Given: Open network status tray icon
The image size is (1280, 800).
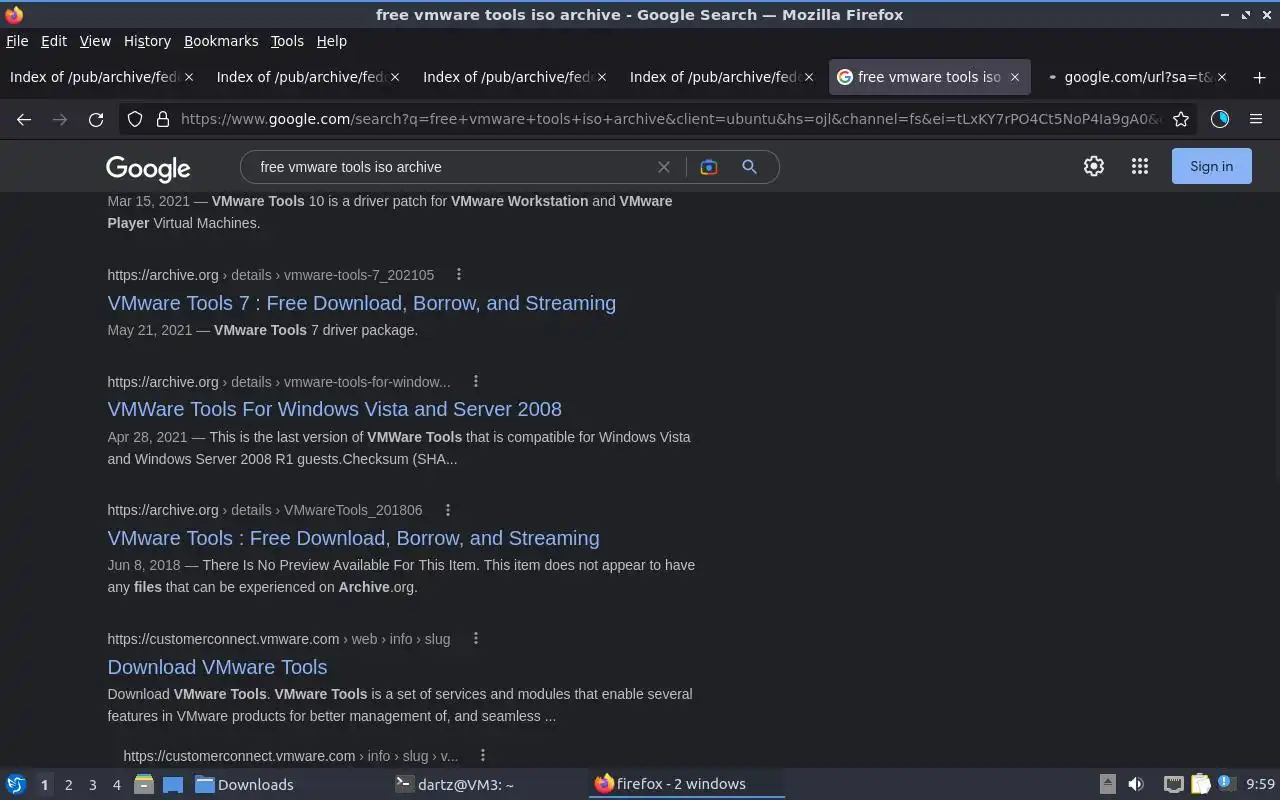Looking at the screenshot, I should pos(1174,784).
